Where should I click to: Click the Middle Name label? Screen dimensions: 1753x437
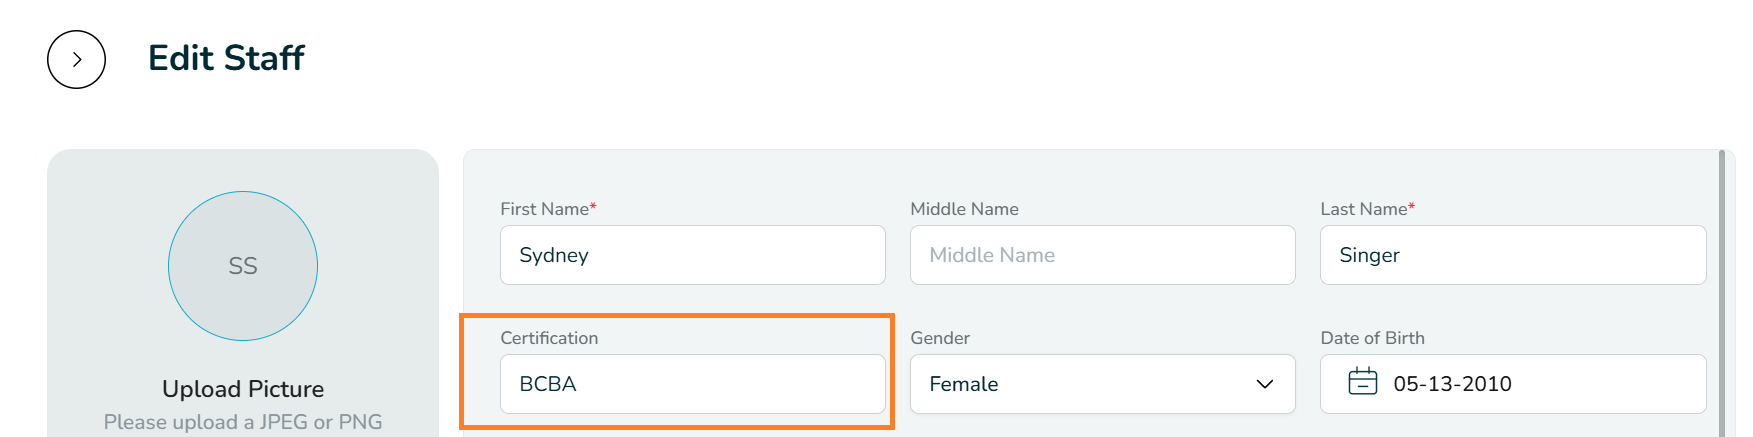click(964, 209)
